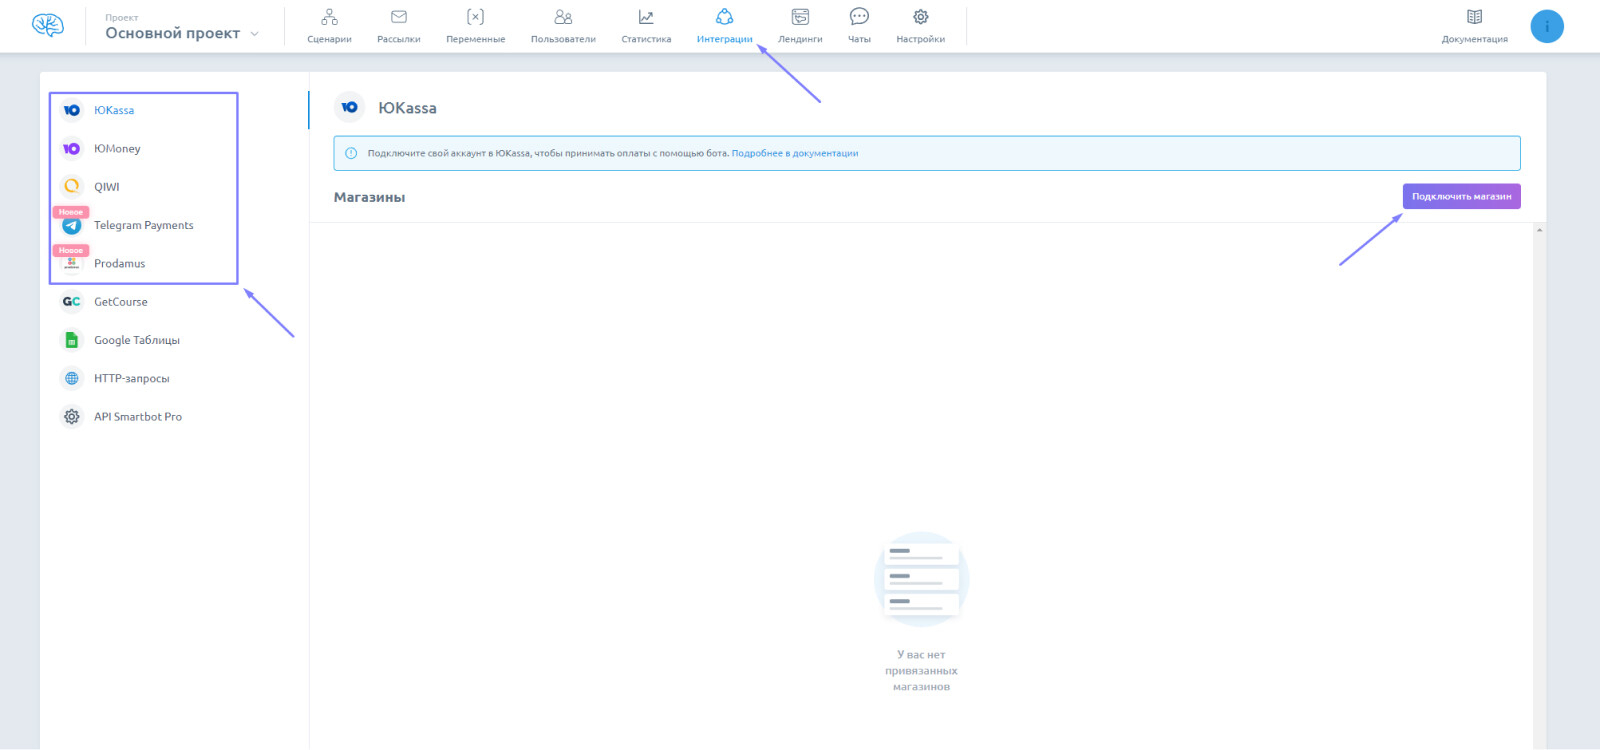Open the Интеграции icon in top bar
The height and width of the screenshot is (750, 1600).
click(x=725, y=17)
